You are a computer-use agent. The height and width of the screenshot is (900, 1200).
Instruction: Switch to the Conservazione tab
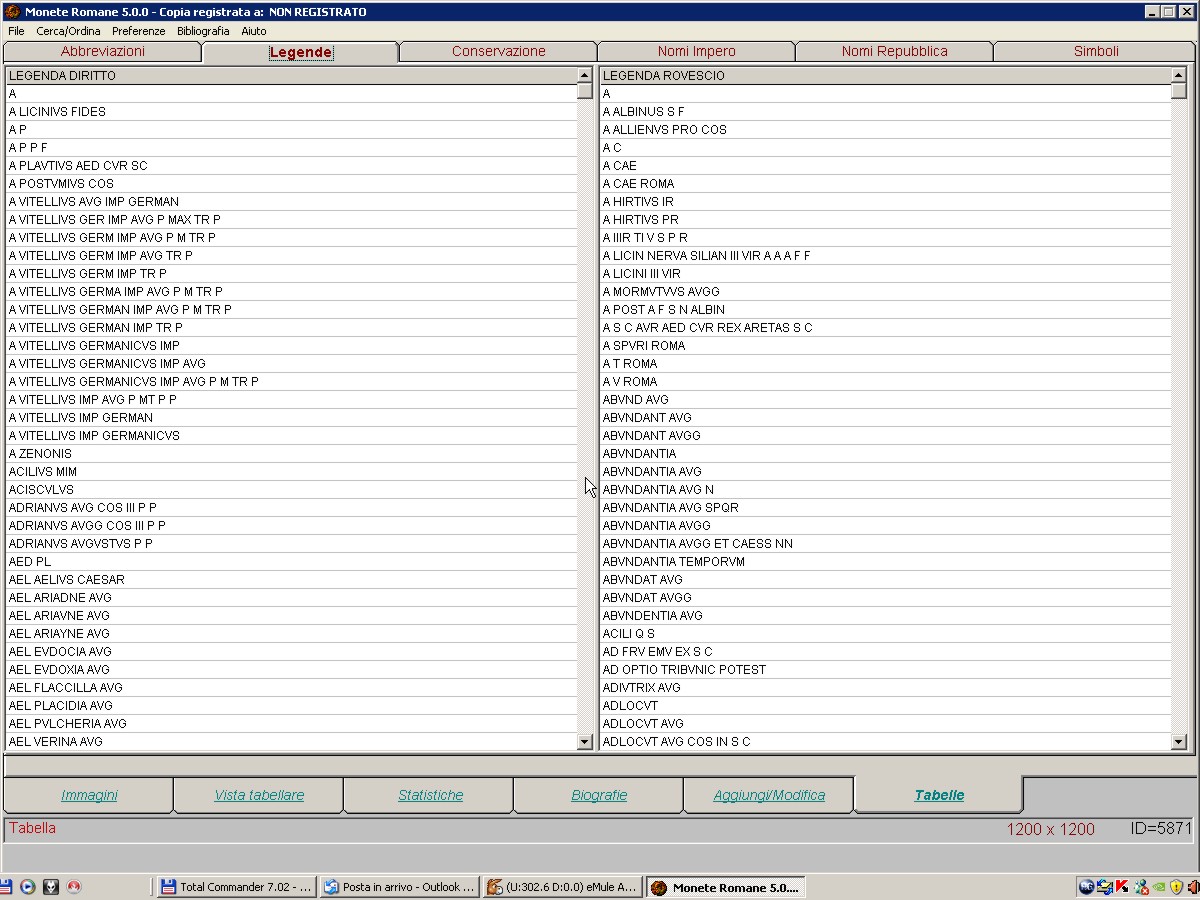(498, 51)
